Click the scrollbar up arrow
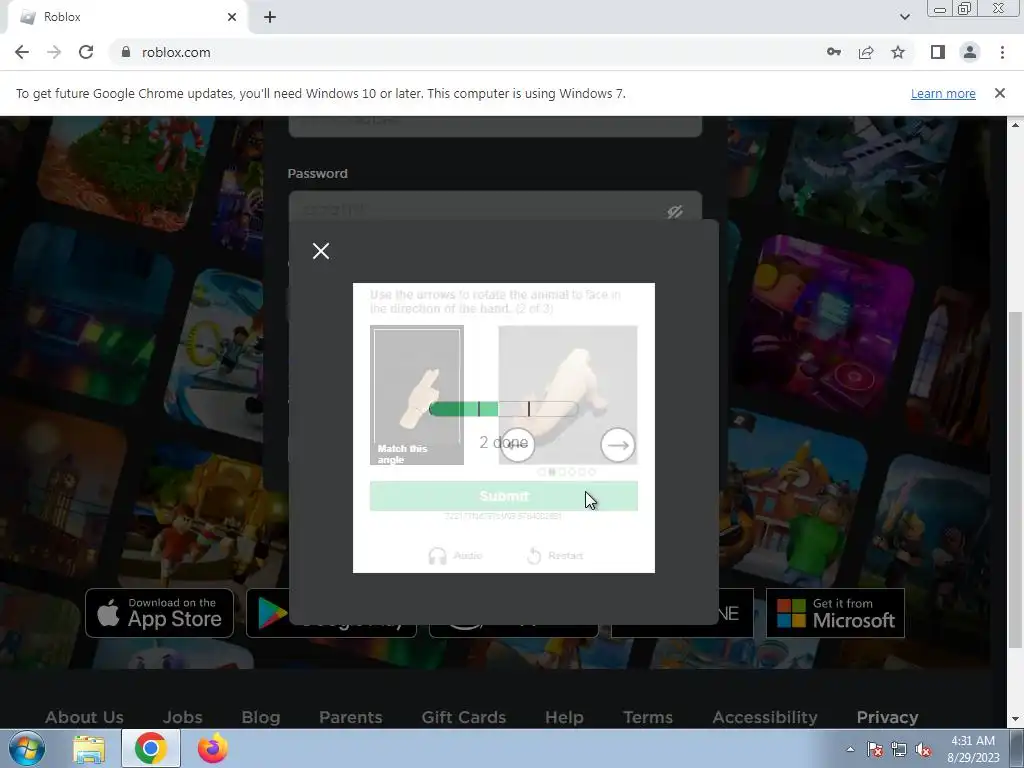 point(1015,124)
